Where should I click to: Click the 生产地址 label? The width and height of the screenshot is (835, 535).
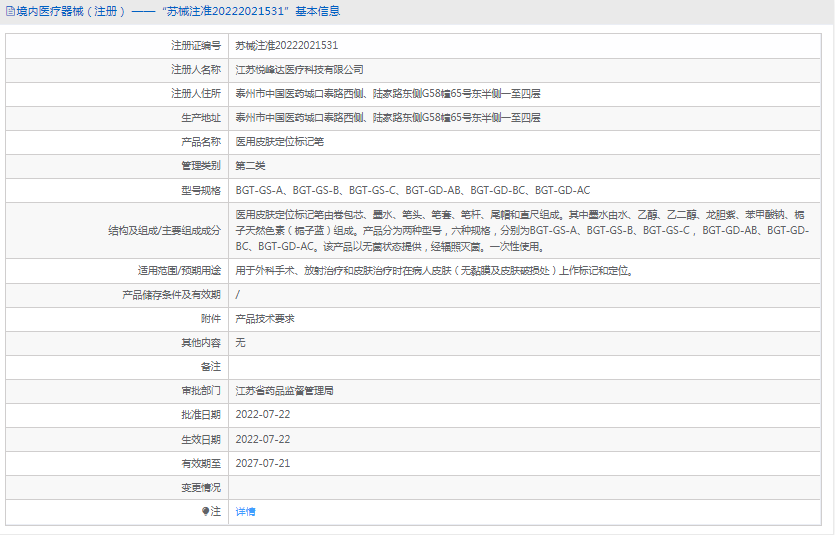201,118
